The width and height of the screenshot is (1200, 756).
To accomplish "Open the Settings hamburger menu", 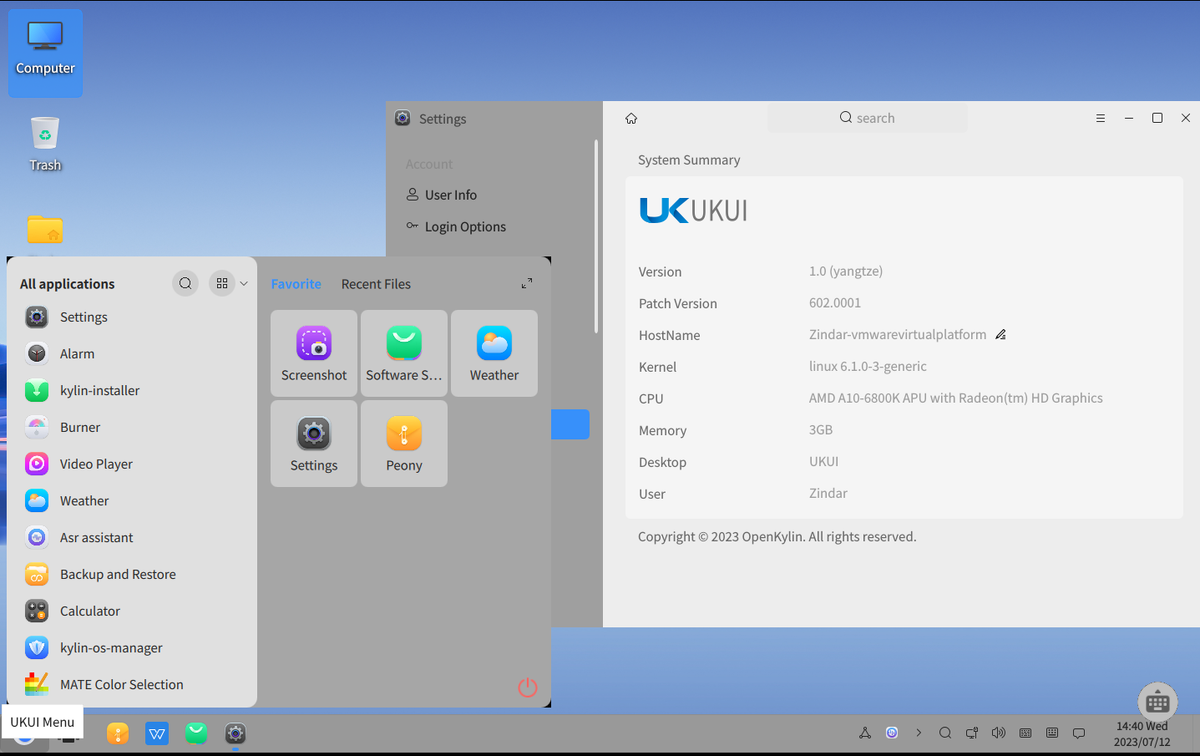I will tap(1100, 118).
